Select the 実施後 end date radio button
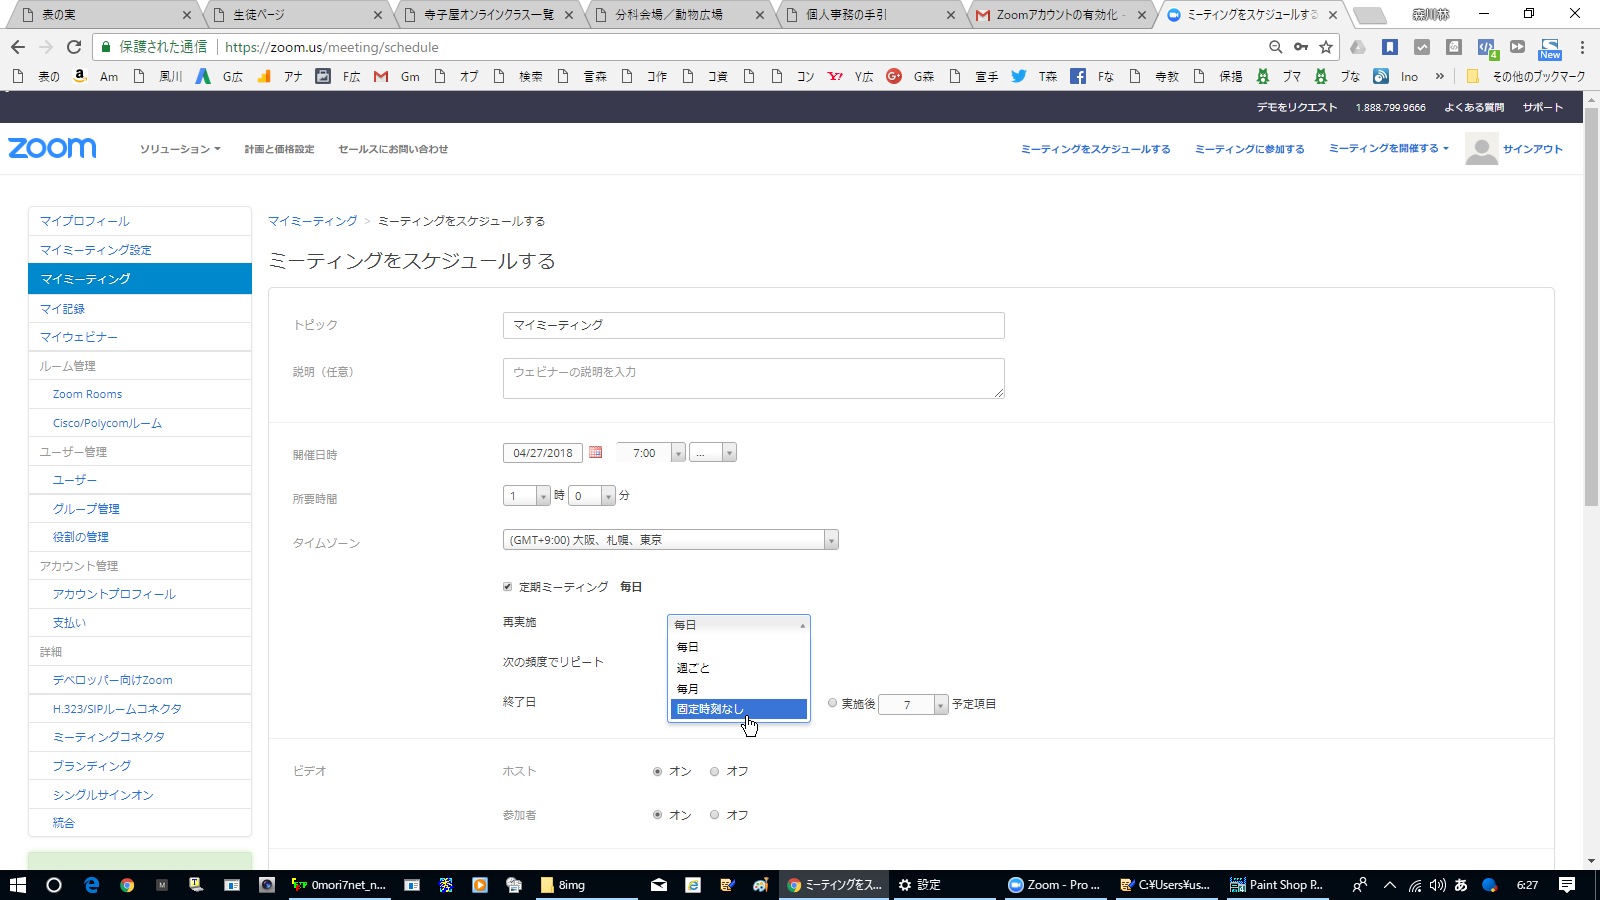The image size is (1600, 900). click(x=832, y=703)
